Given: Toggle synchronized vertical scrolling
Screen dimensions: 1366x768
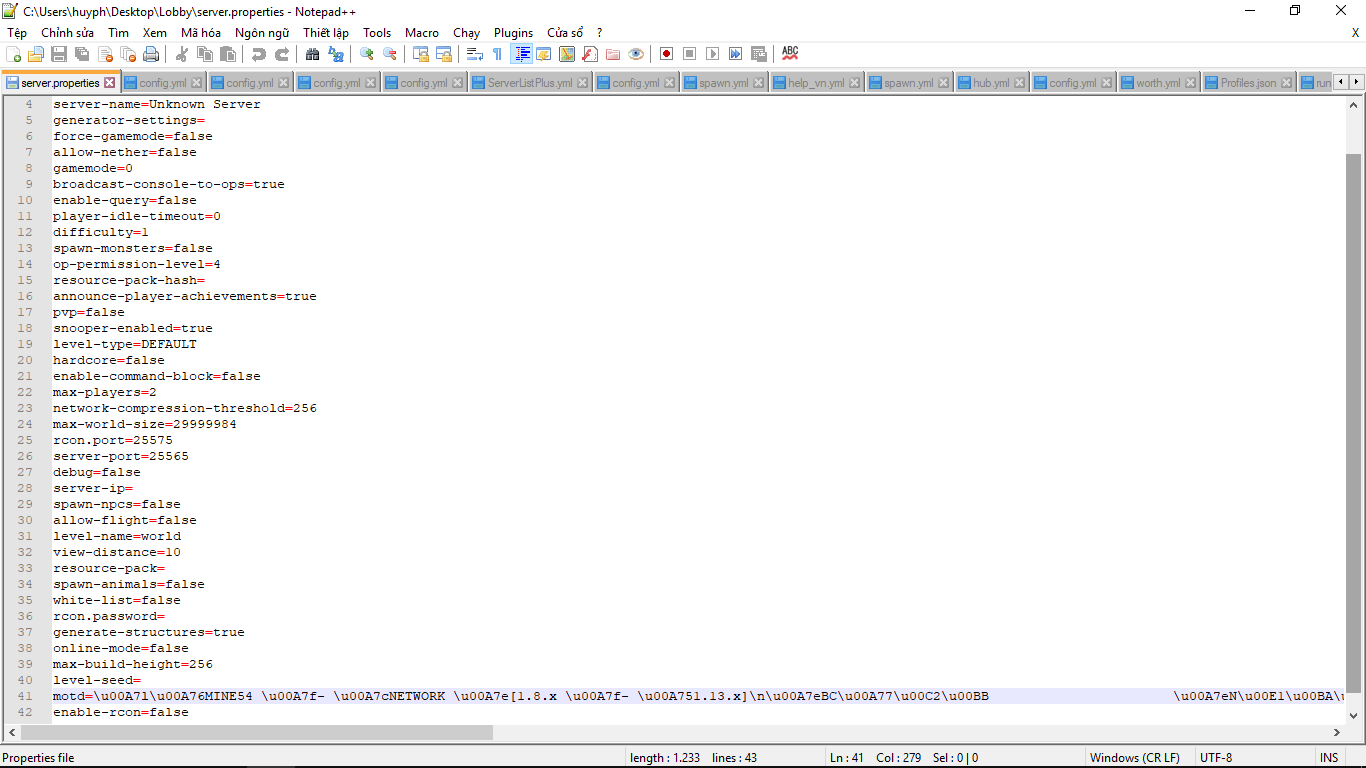Looking at the screenshot, I should [x=419, y=53].
